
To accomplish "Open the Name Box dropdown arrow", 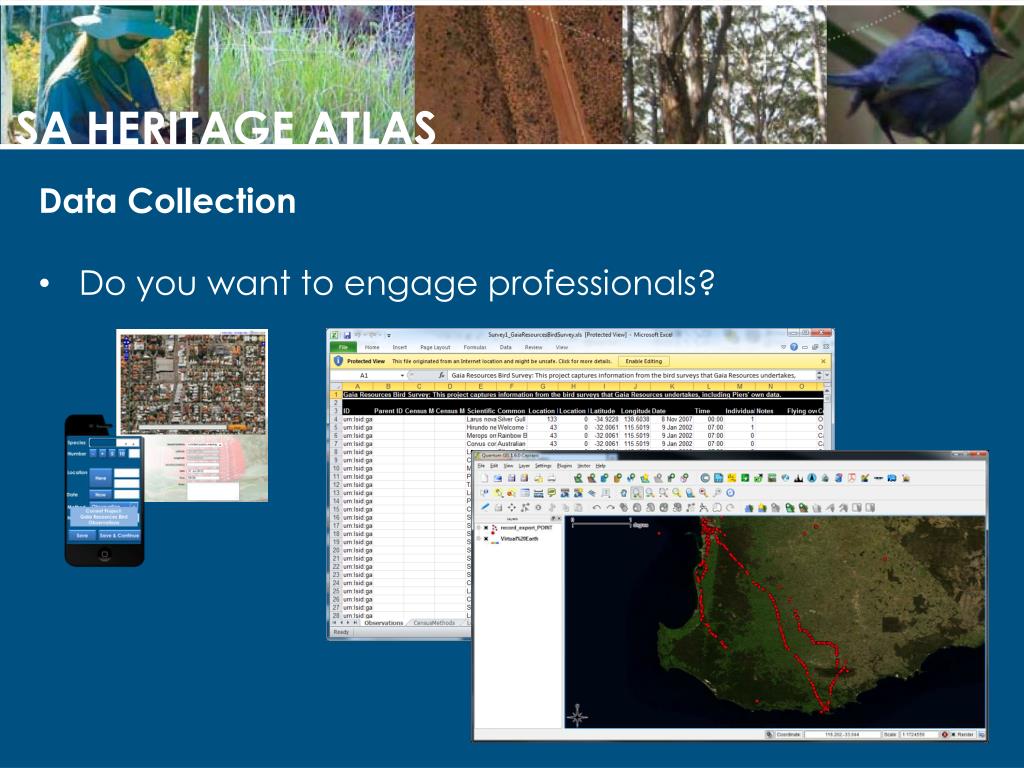I will click(x=402, y=376).
